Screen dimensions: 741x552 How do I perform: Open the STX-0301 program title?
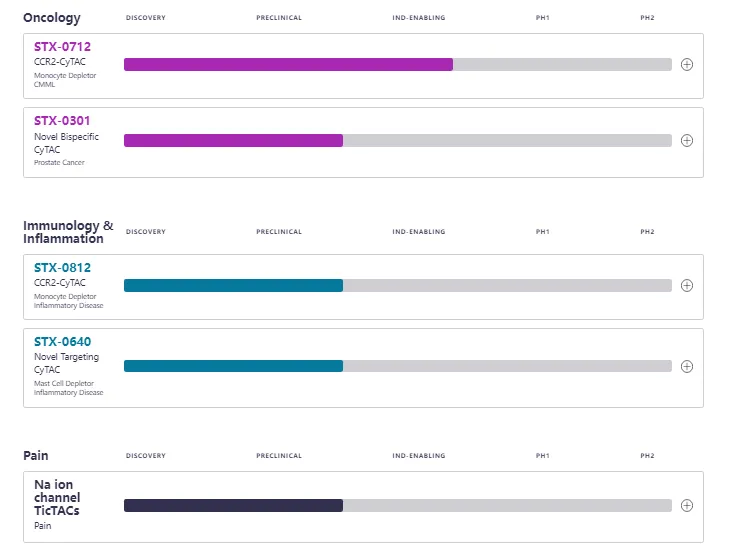click(x=62, y=121)
